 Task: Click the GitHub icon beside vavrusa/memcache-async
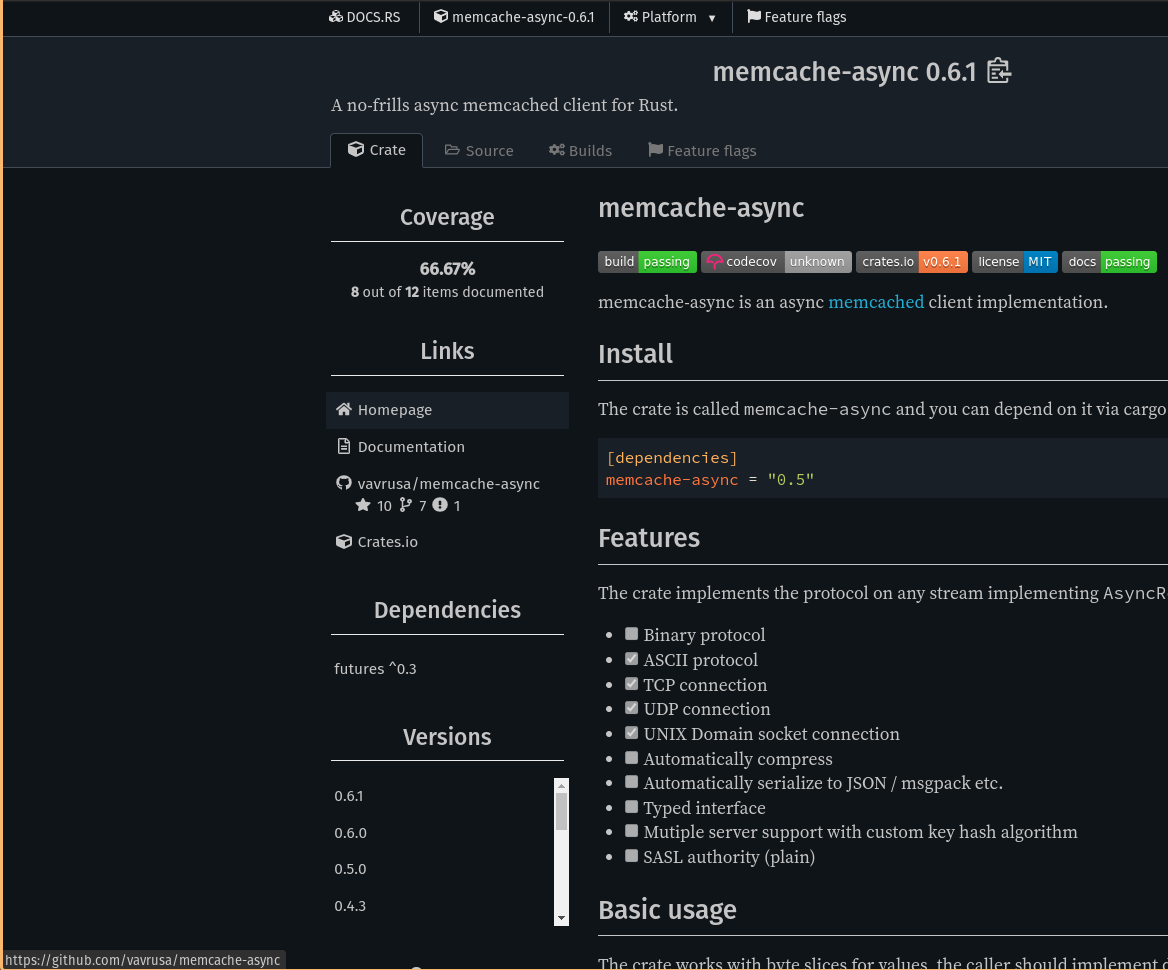click(x=343, y=483)
